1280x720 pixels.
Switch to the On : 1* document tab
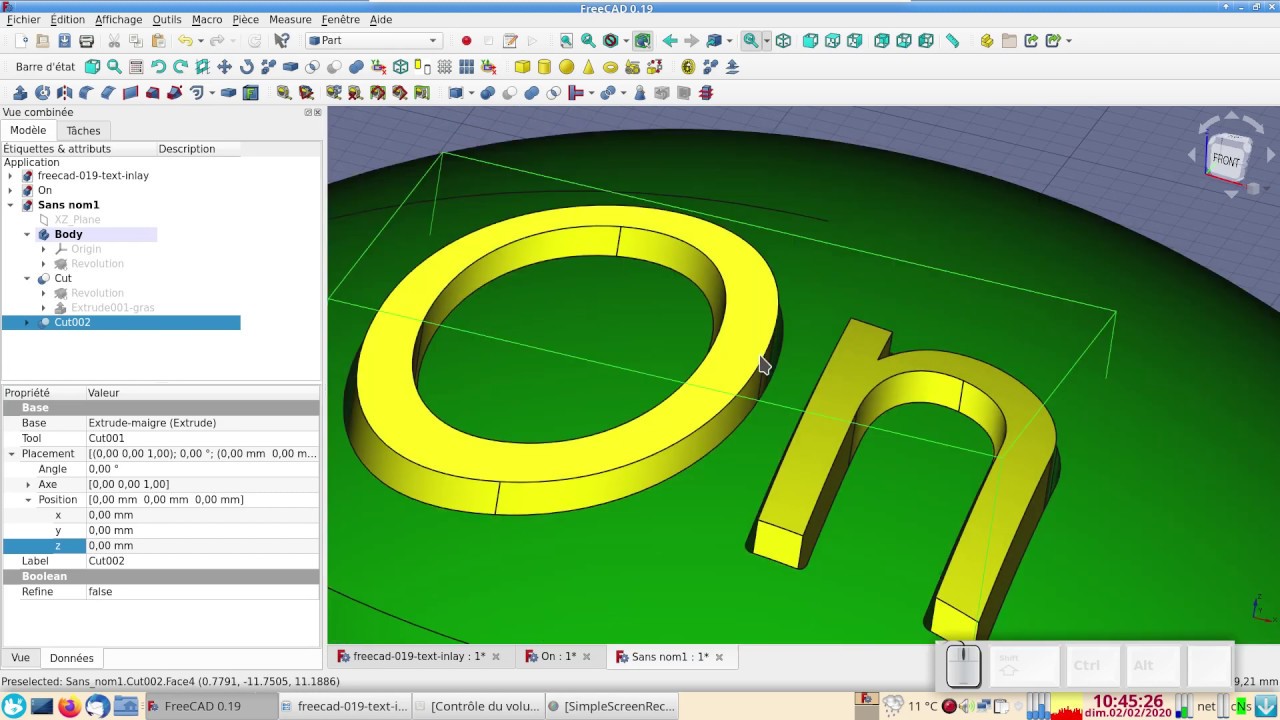coord(558,657)
